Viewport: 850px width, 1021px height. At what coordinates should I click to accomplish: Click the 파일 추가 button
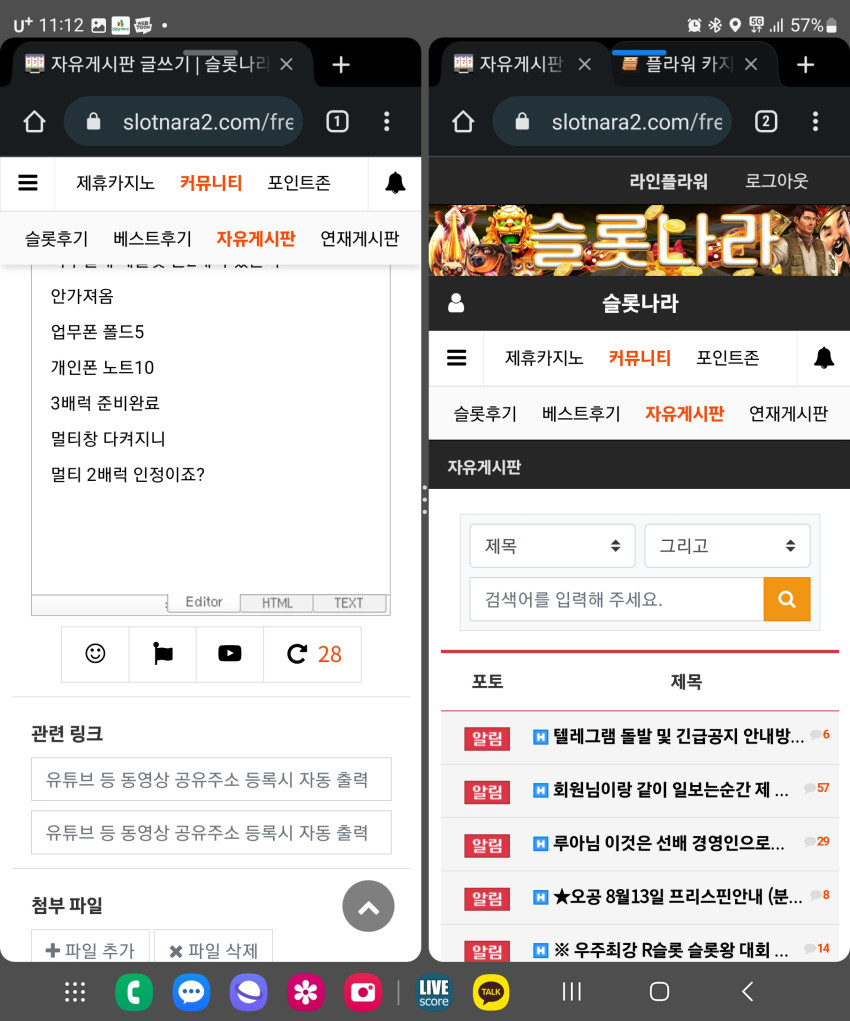(x=91, y=949)
